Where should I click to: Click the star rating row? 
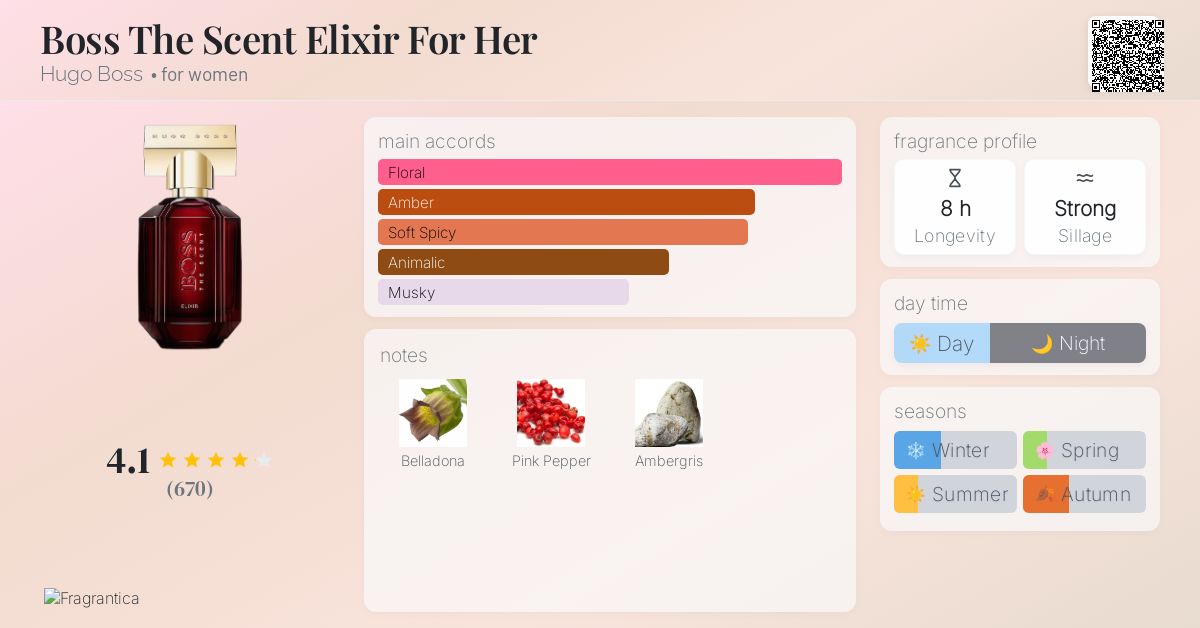pos(215,460)
